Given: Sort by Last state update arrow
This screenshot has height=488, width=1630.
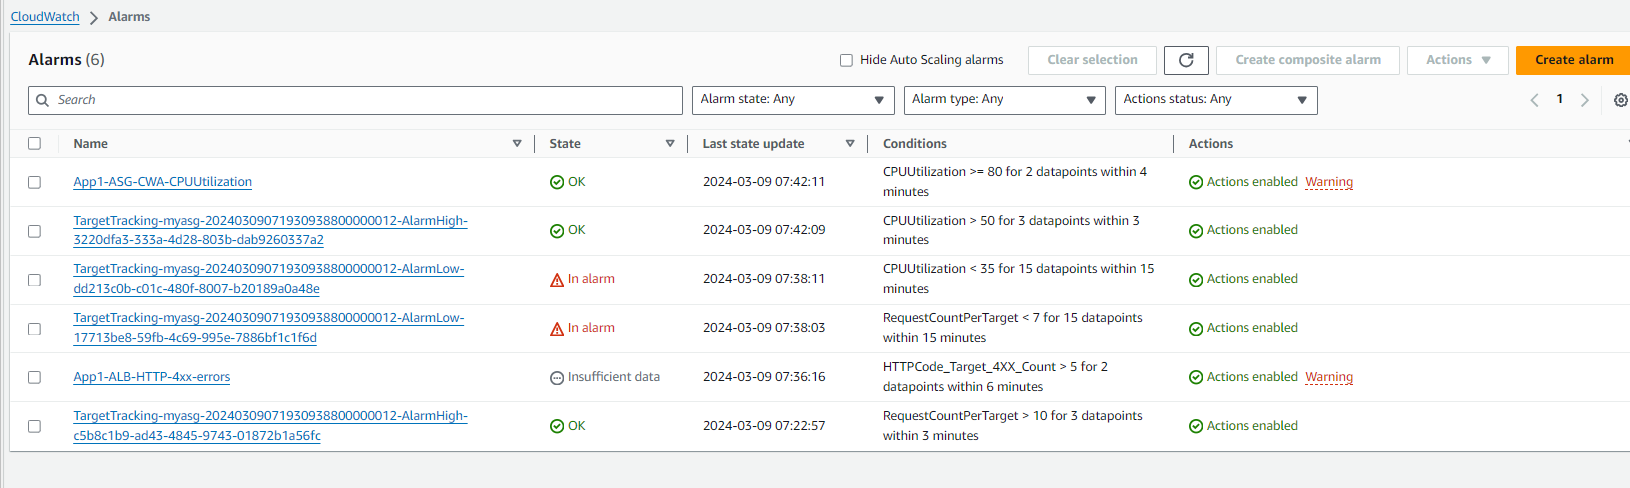Looking at the screenshot, I should pos(850,144).
